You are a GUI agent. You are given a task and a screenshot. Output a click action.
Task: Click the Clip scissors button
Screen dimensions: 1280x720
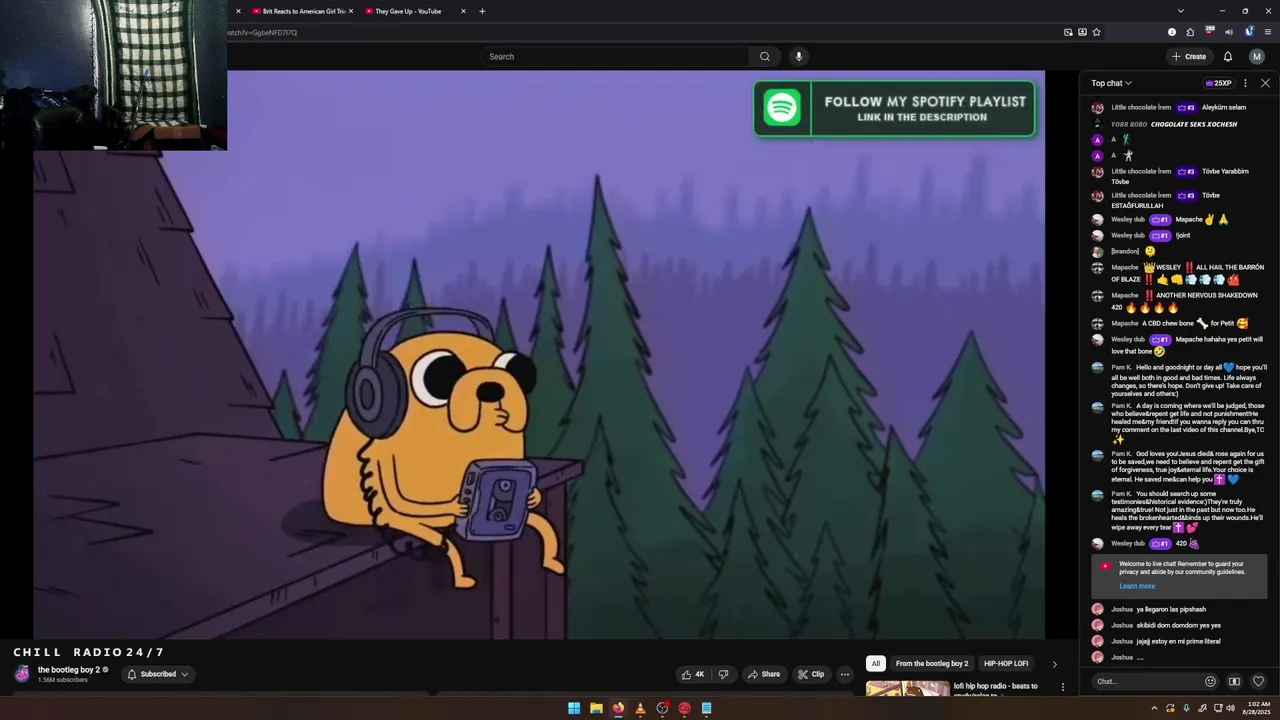[811, 674]
